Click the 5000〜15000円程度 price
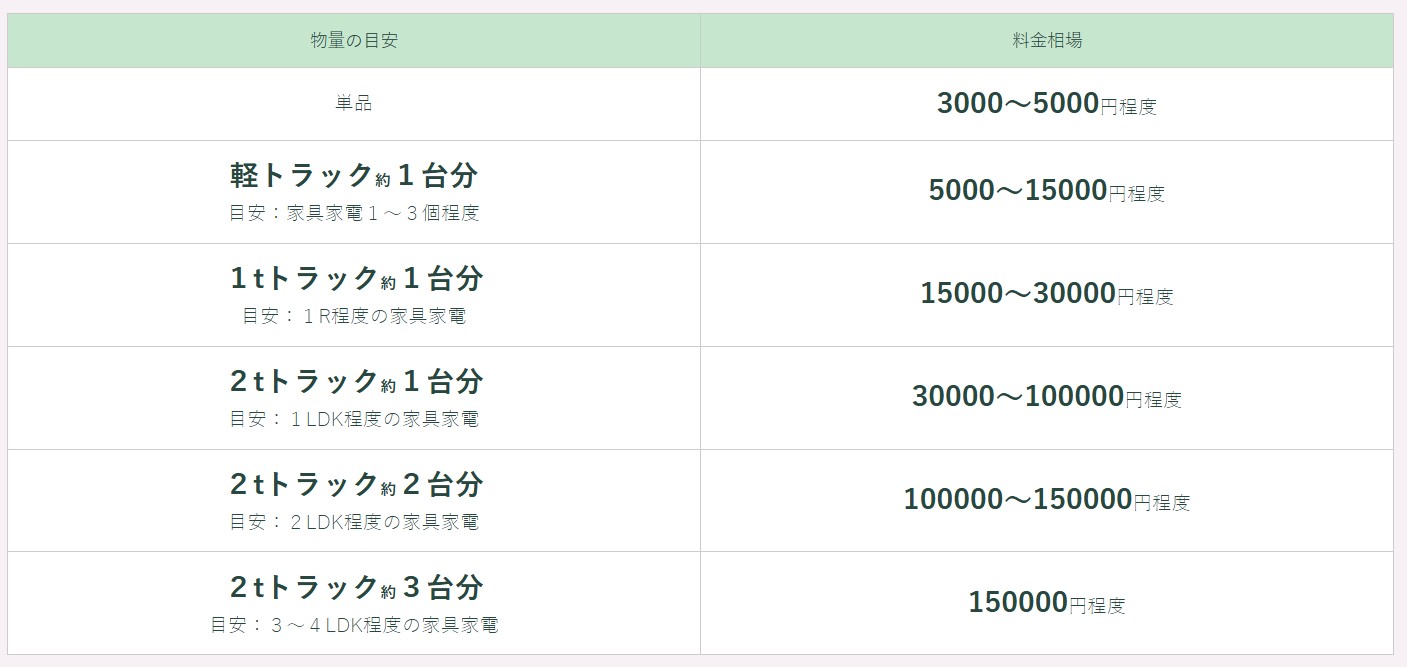Image resolution: width=1407 pixels, height=667 pixels. (x=1046, y=191)
